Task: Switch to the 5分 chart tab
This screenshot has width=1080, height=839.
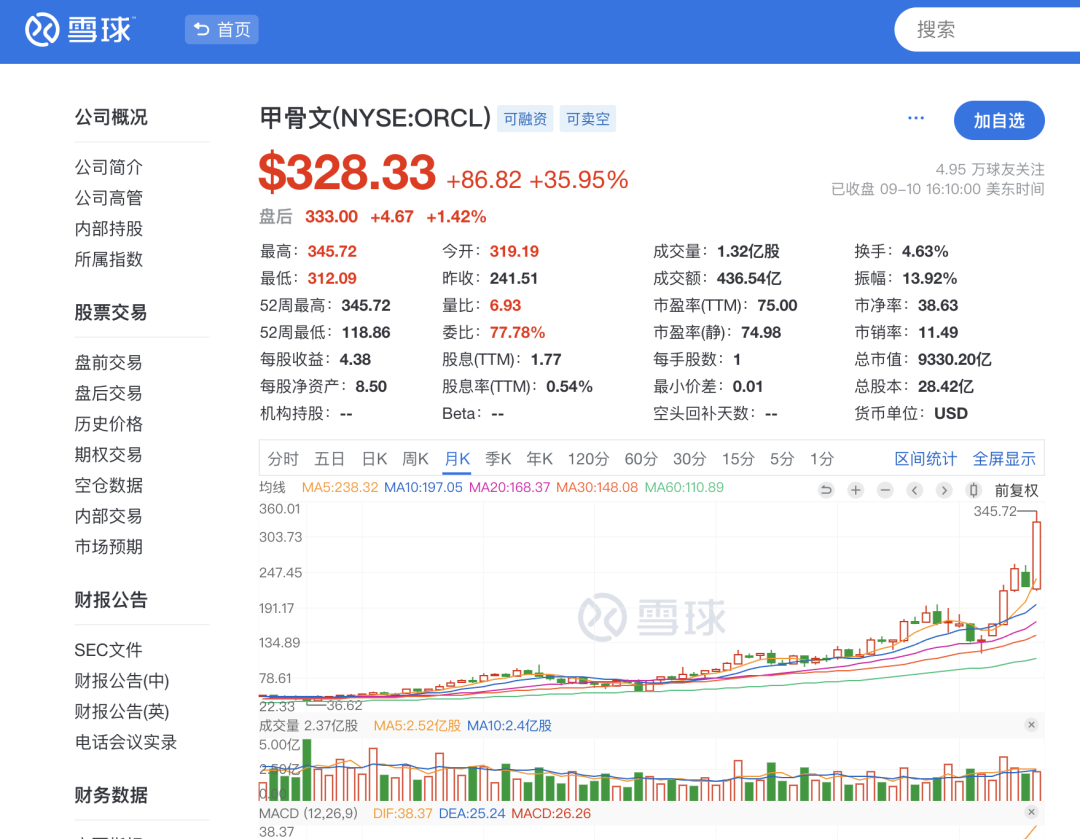Action: (x=782, y=459)
